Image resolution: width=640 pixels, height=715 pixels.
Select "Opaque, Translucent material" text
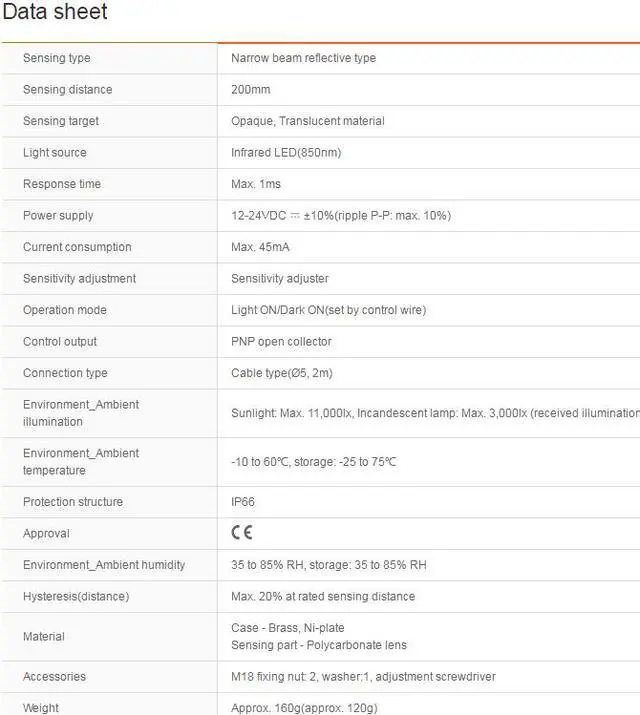(x=307, y=121)
